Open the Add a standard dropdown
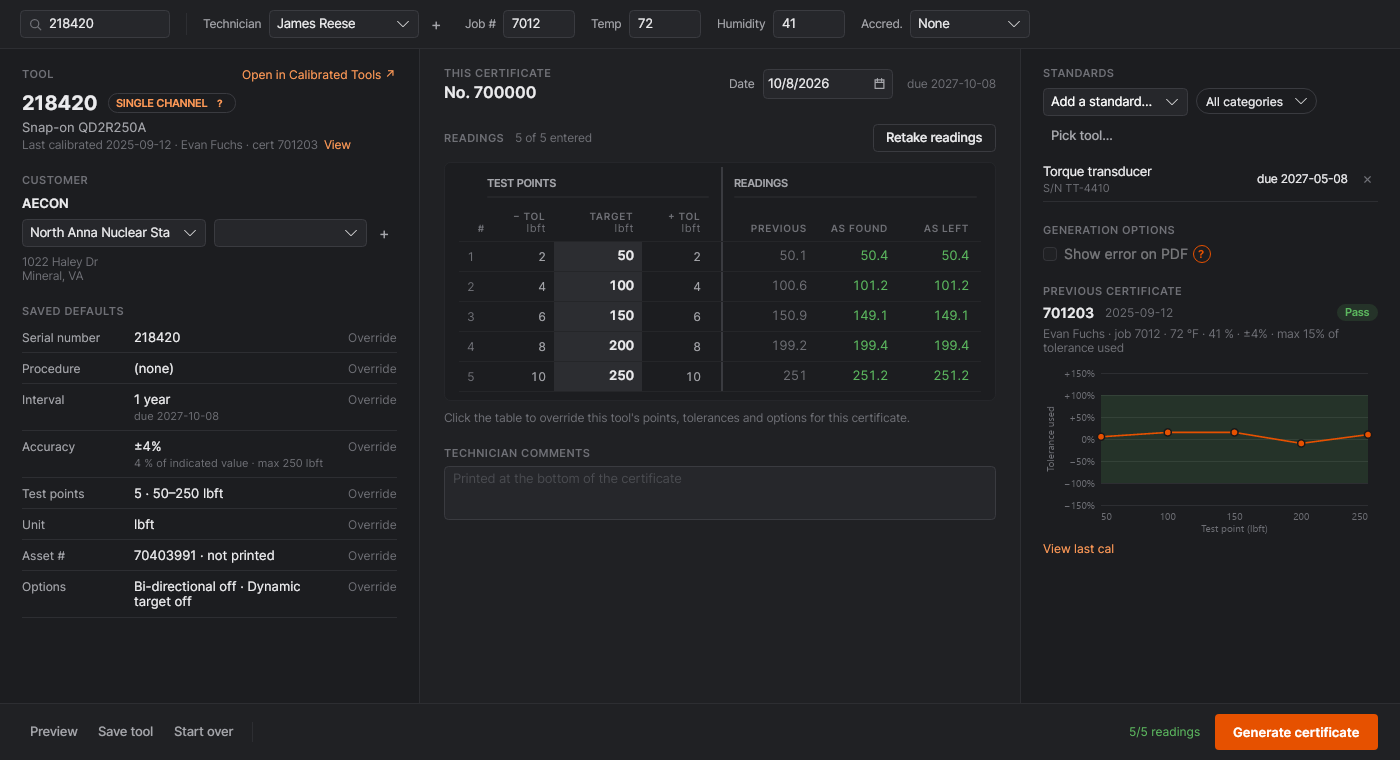The height and width of the screenshot is (760, 1400). pyautogui.click(x=1115, y=101)
